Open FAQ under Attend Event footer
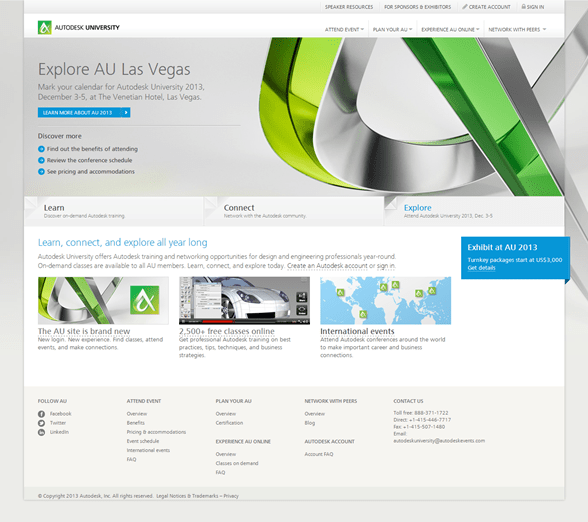Image resolution: width=588 pixels, height=522 pixels. coord(131,459)
